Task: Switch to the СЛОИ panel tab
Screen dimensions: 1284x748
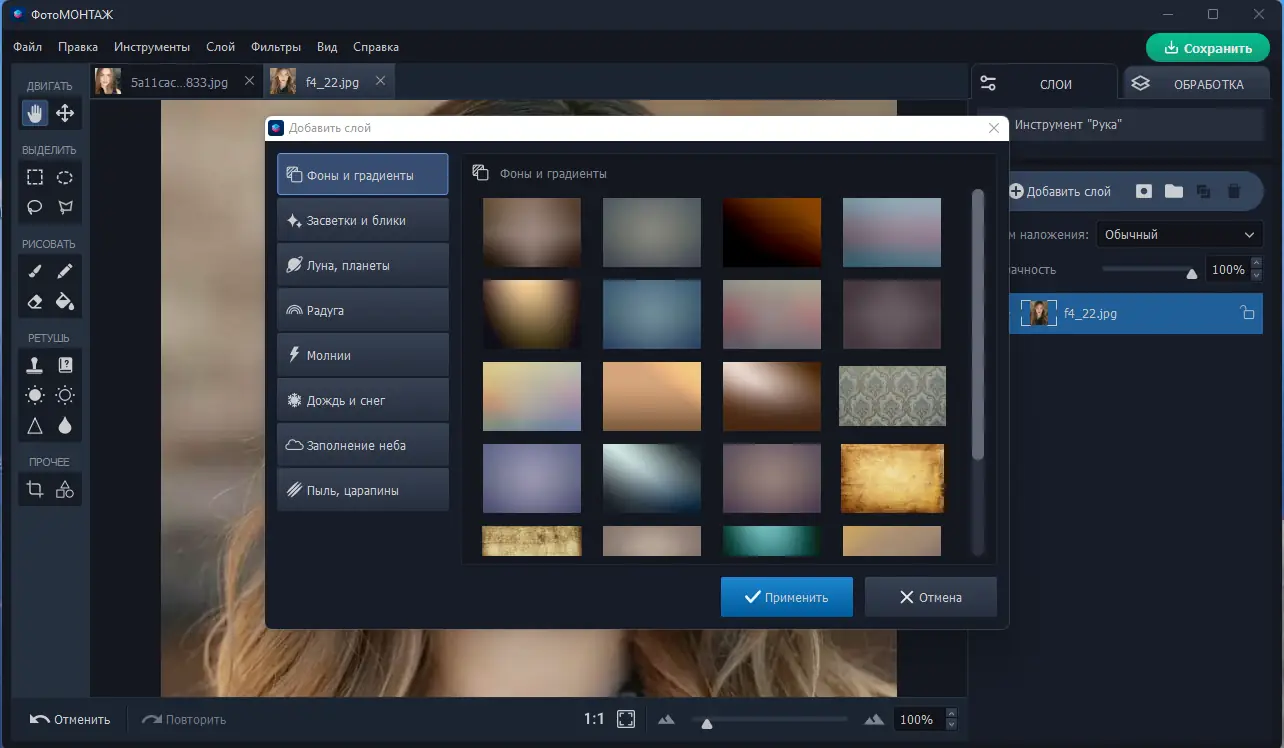Action: pos(1044,84)
